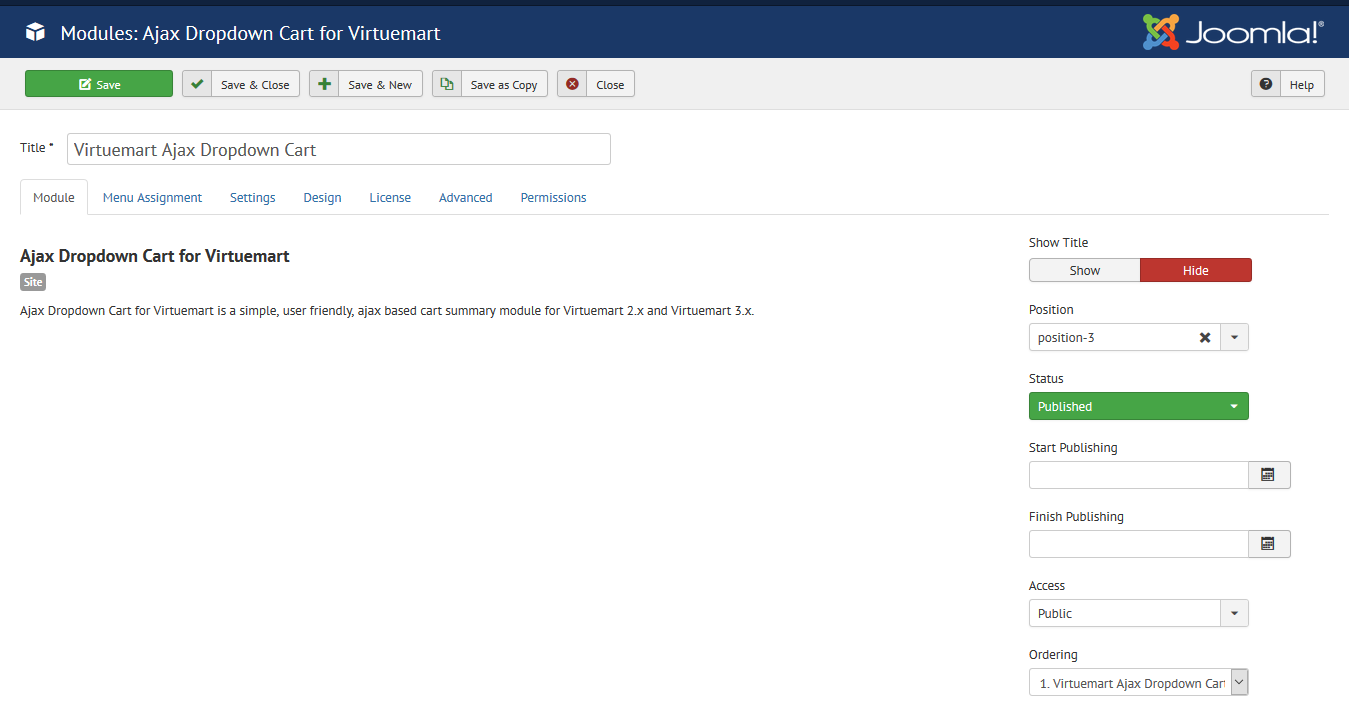This screenshot has height=711, width=1349.
Task: Open the Menu Assignment tab
Action: 152,197
